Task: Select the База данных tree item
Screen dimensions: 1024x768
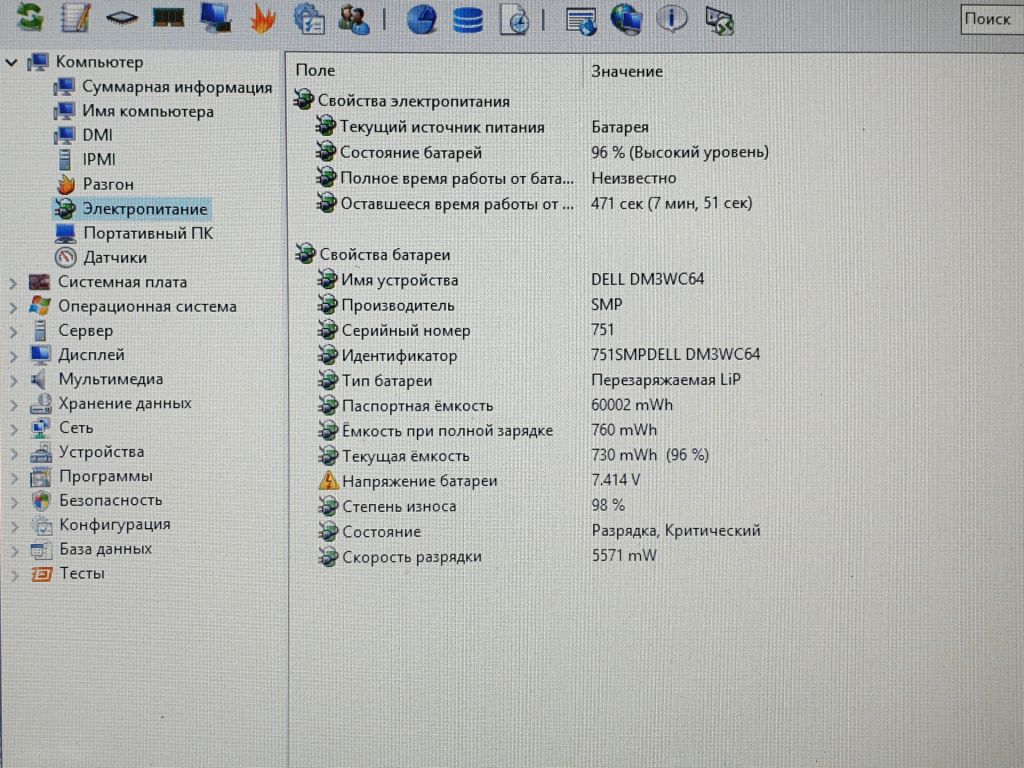Action: pos(105,549)
